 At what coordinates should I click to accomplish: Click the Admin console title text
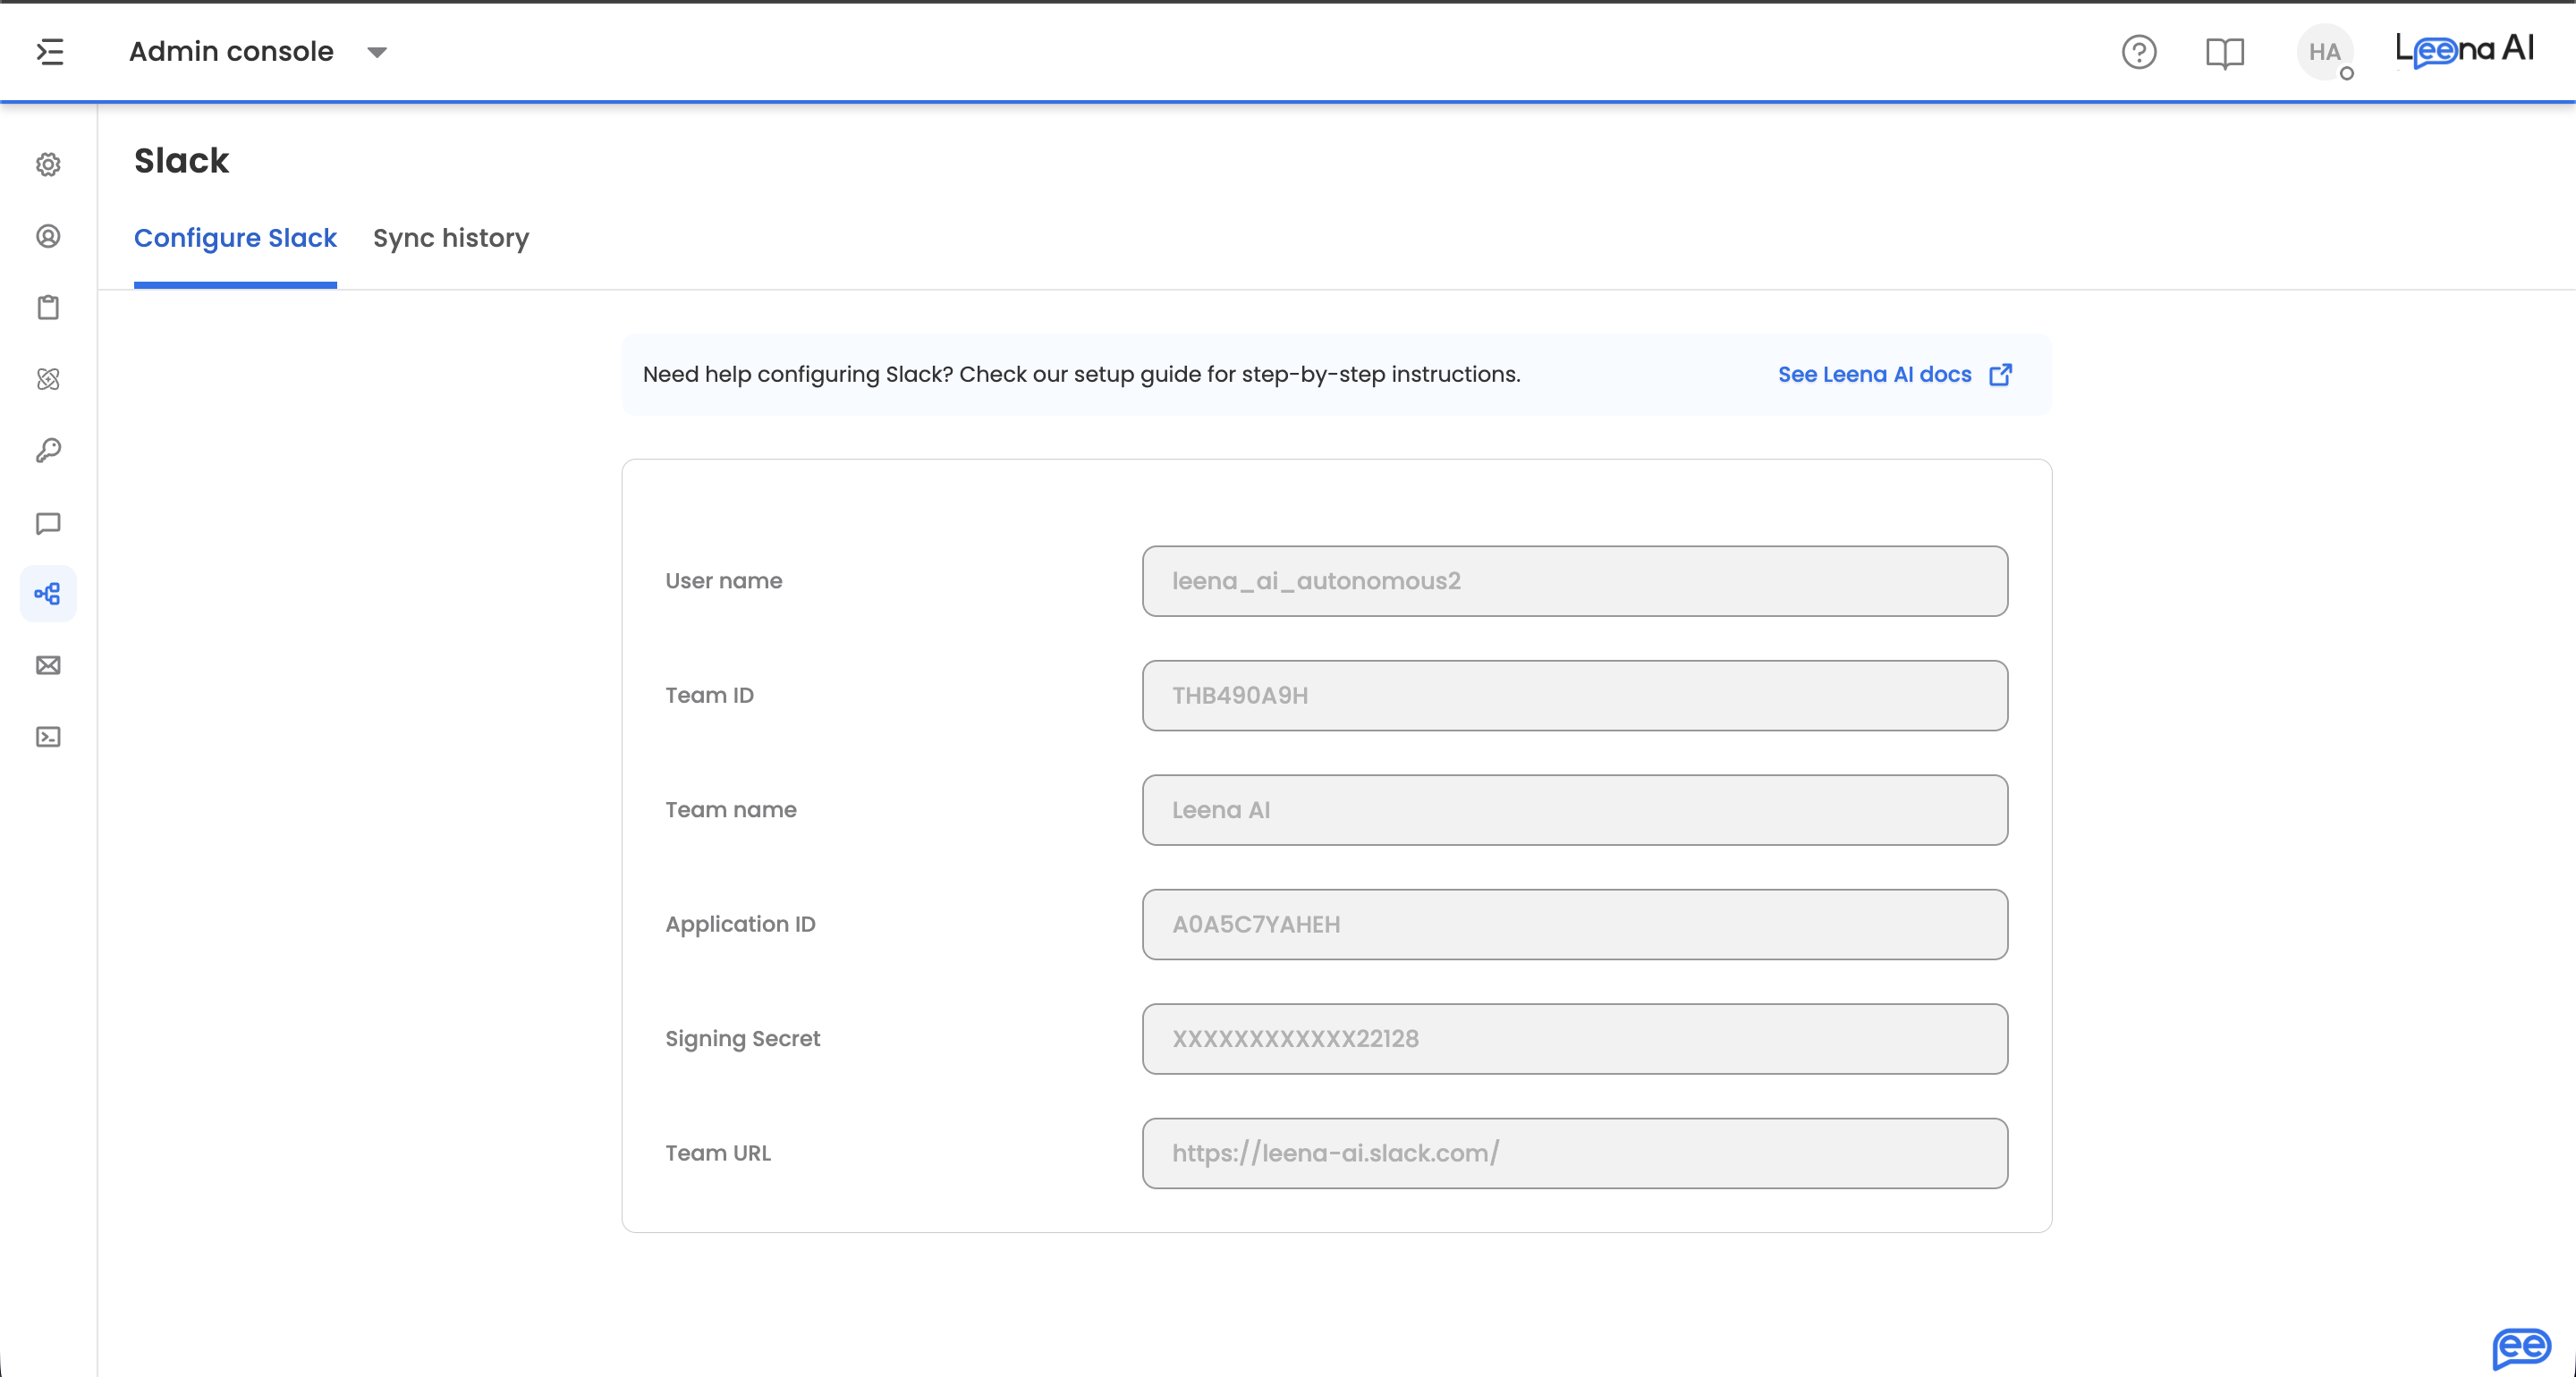[231, 52]
